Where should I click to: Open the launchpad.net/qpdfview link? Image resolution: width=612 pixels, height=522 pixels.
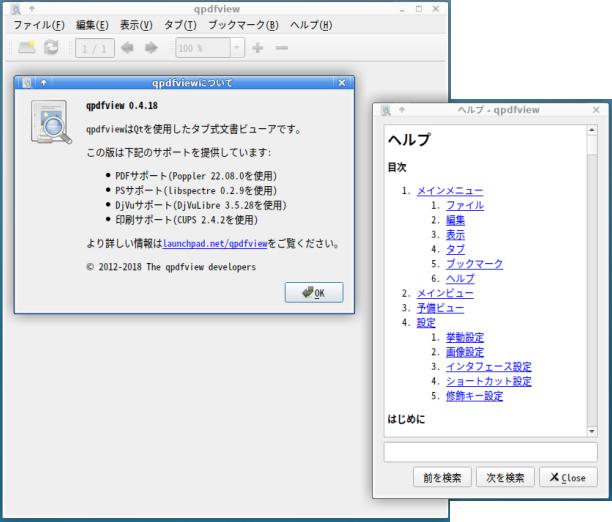215,244
